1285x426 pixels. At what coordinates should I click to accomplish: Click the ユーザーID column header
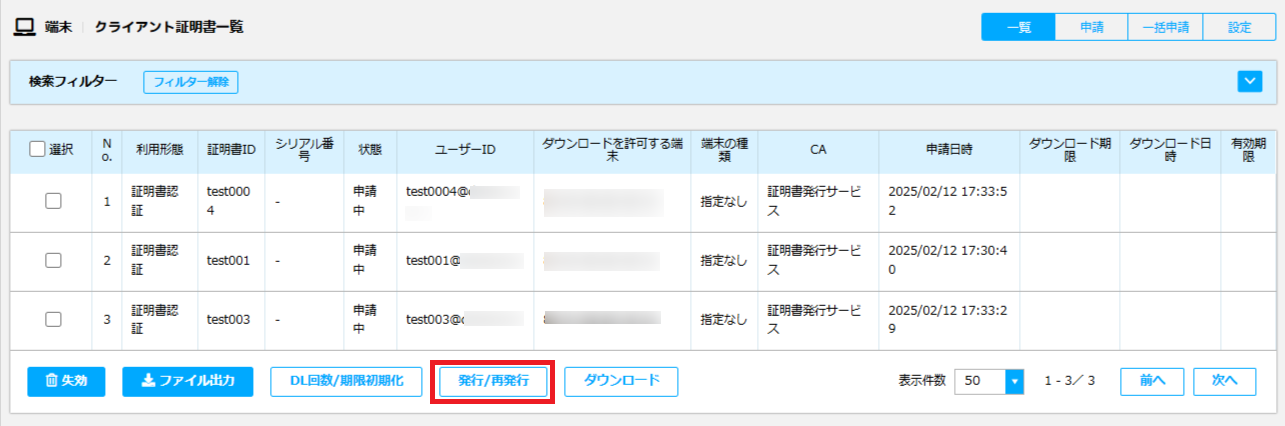point(466,149)
